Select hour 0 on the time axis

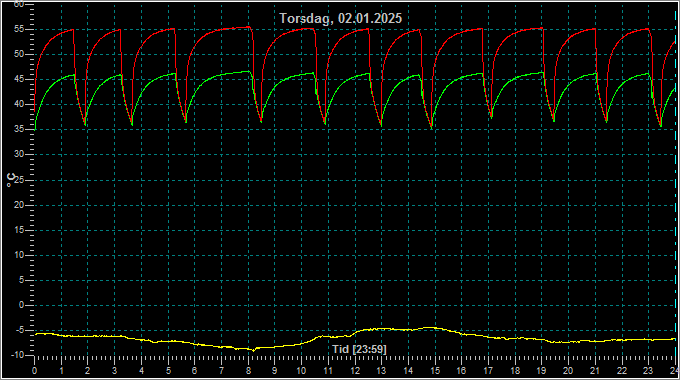pos(35,371)
